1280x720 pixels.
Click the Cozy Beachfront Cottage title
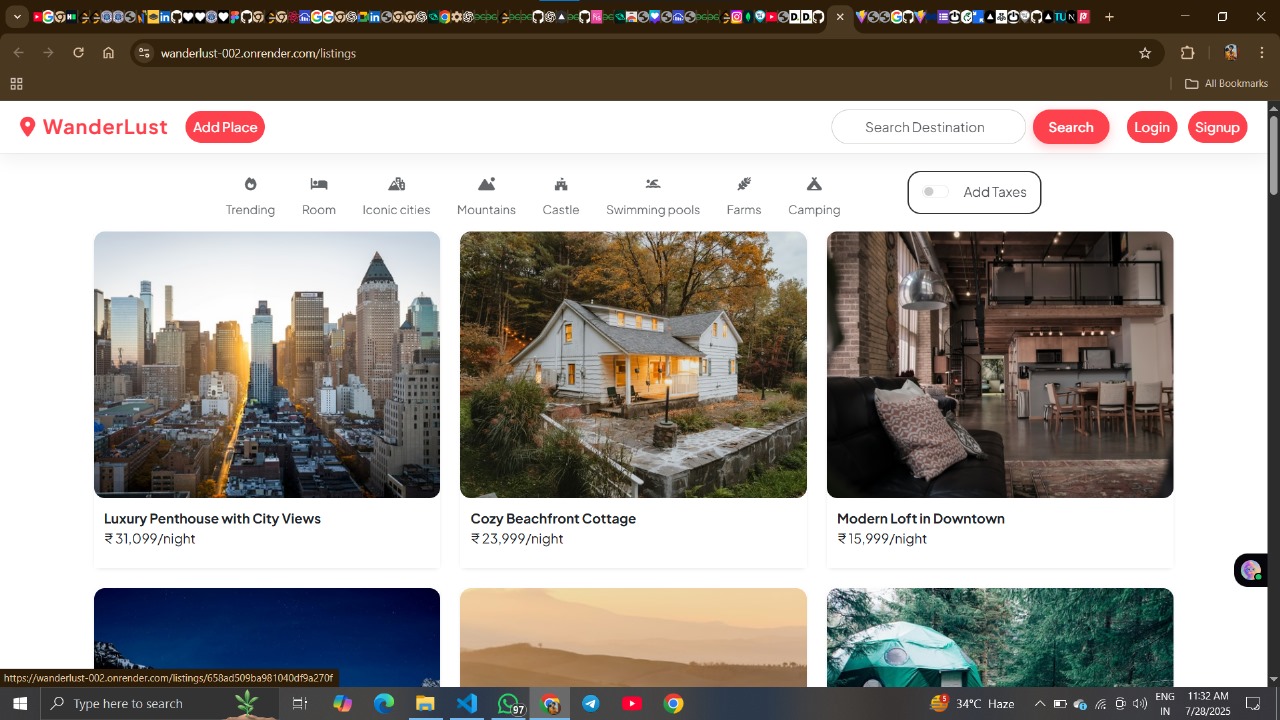tap(553, 518)
